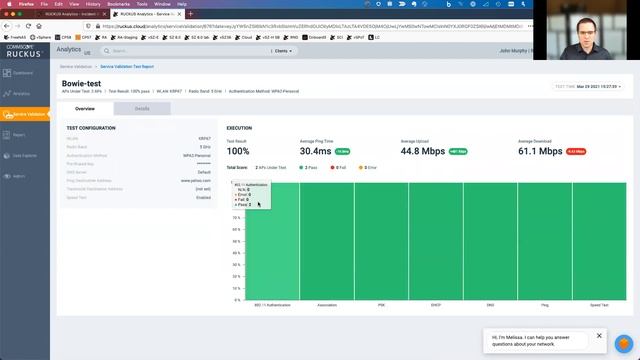Reload the page in Firefox

click(28, 26)
